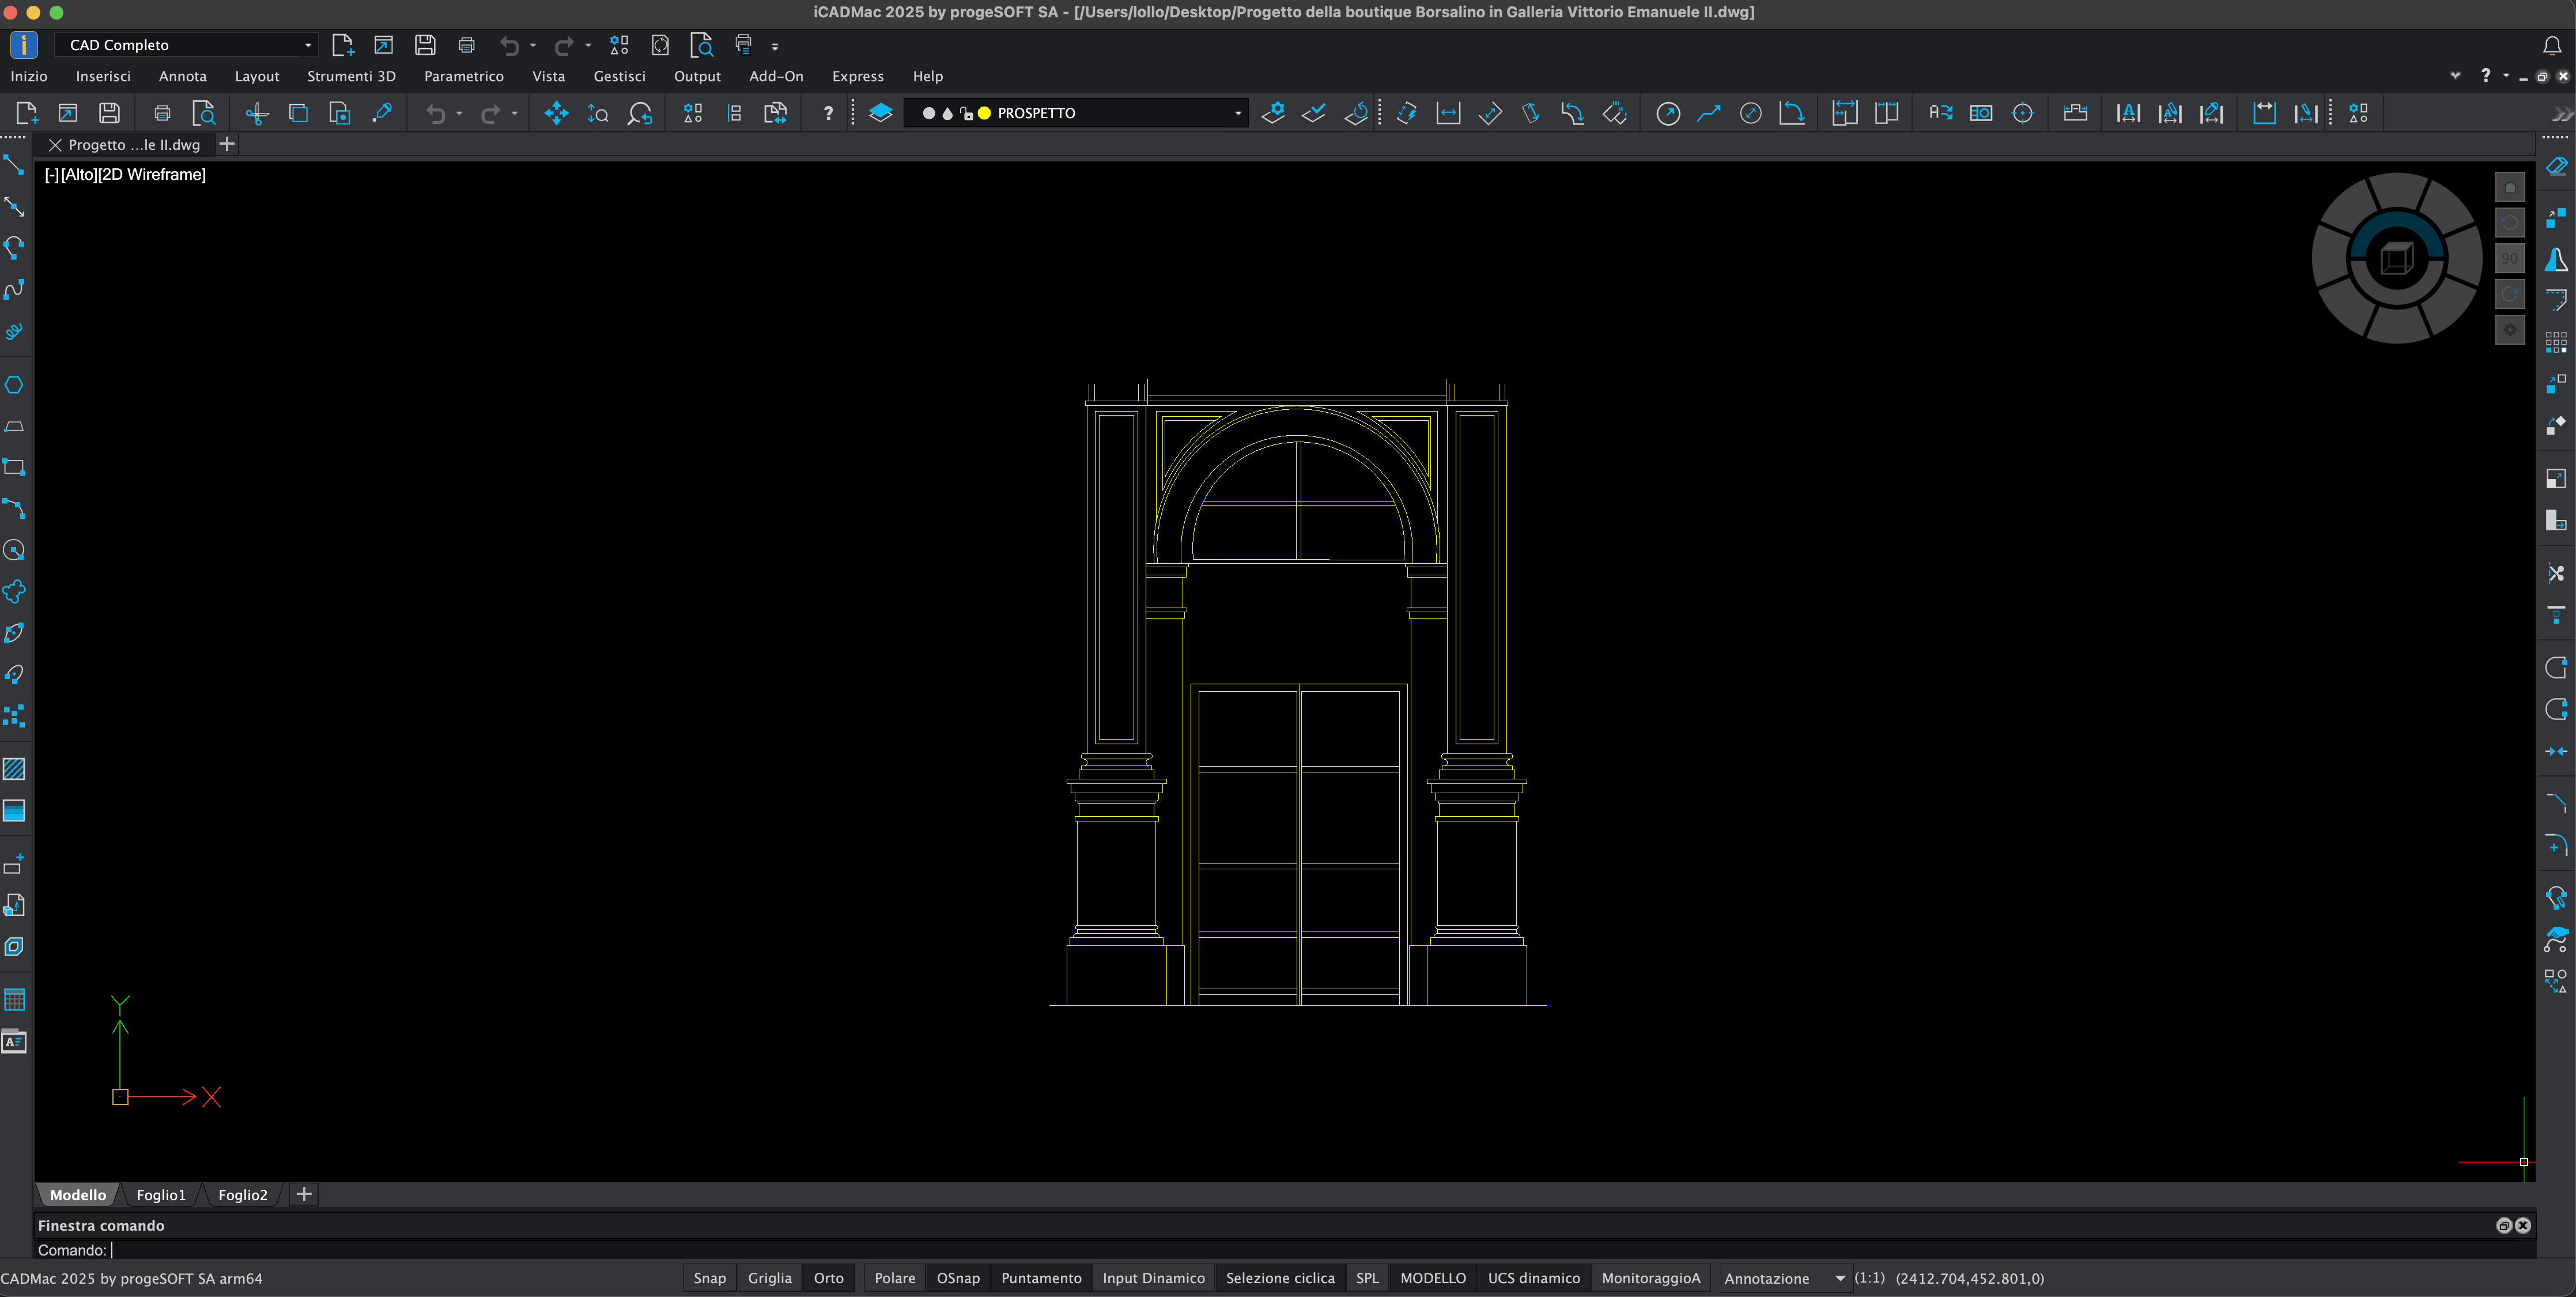Viewport: 2576px width, 1297px height.
Task: Open a new drawing tab with plus
Action: tap(227, 144)
